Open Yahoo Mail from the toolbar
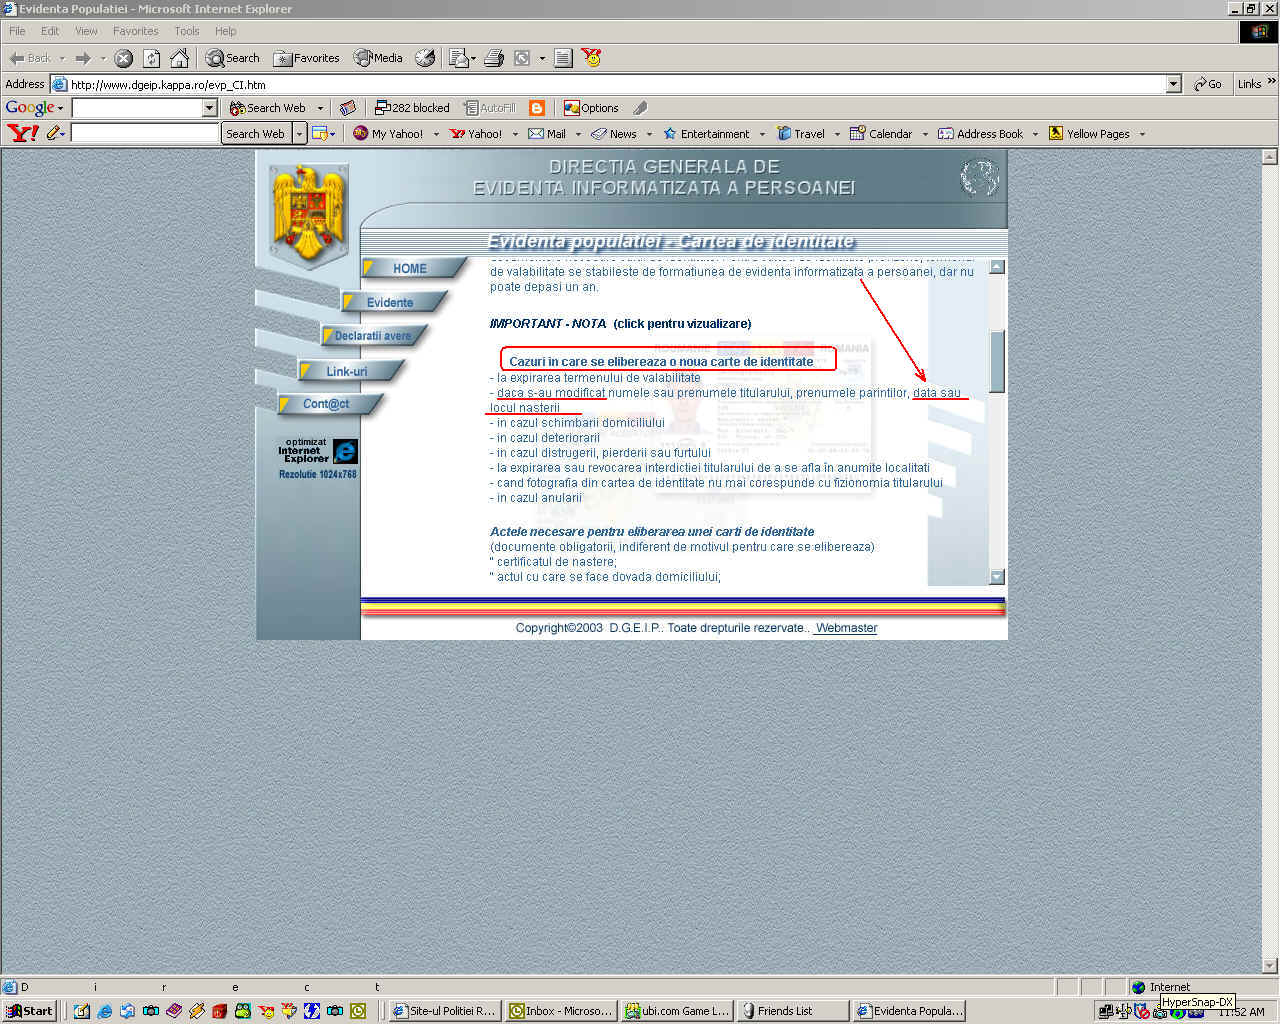The width and height of the screenshot is (1280, 1024). tap(547, 134)
